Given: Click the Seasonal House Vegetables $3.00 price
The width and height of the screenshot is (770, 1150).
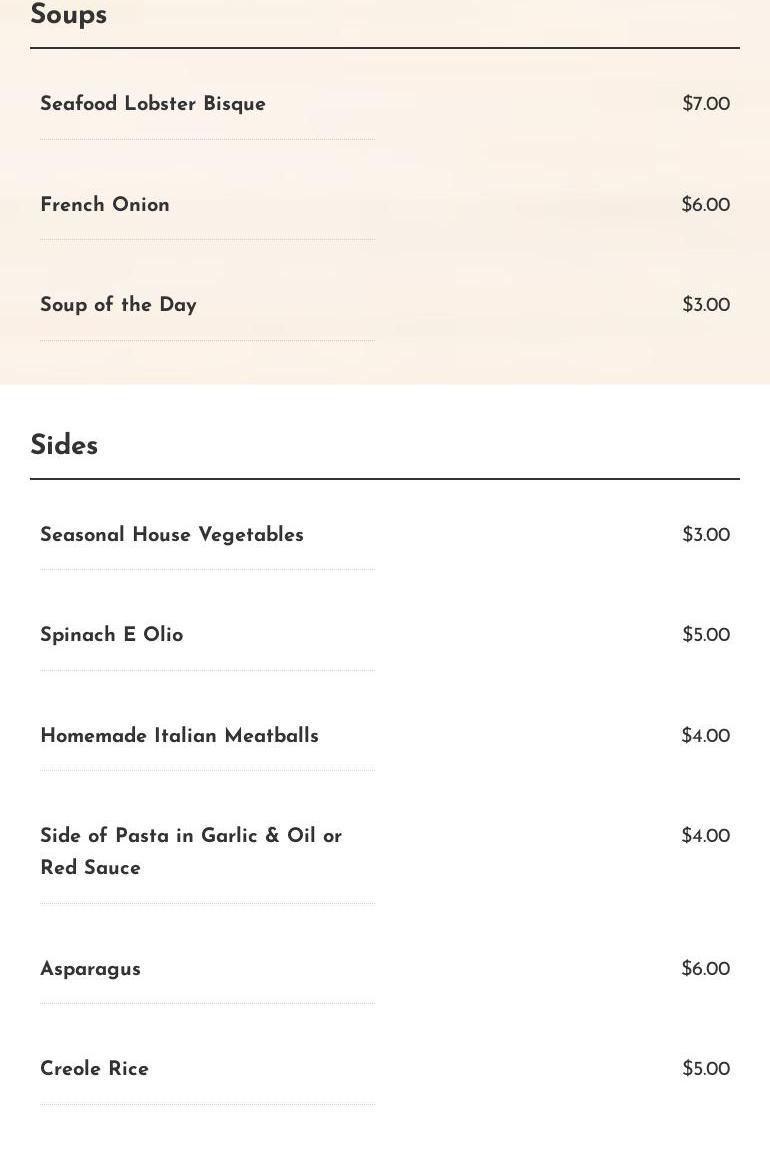Looking at the screenshot, I should click(x=705, y=535).
